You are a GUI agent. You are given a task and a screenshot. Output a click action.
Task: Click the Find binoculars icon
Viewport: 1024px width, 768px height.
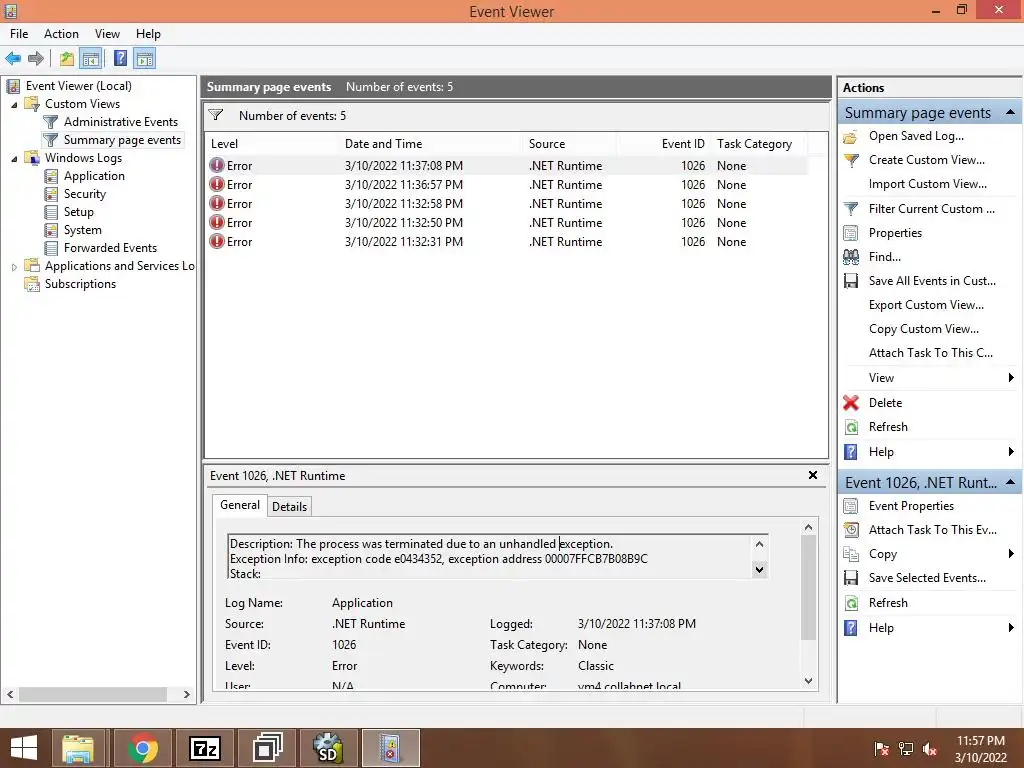point(851,257)
